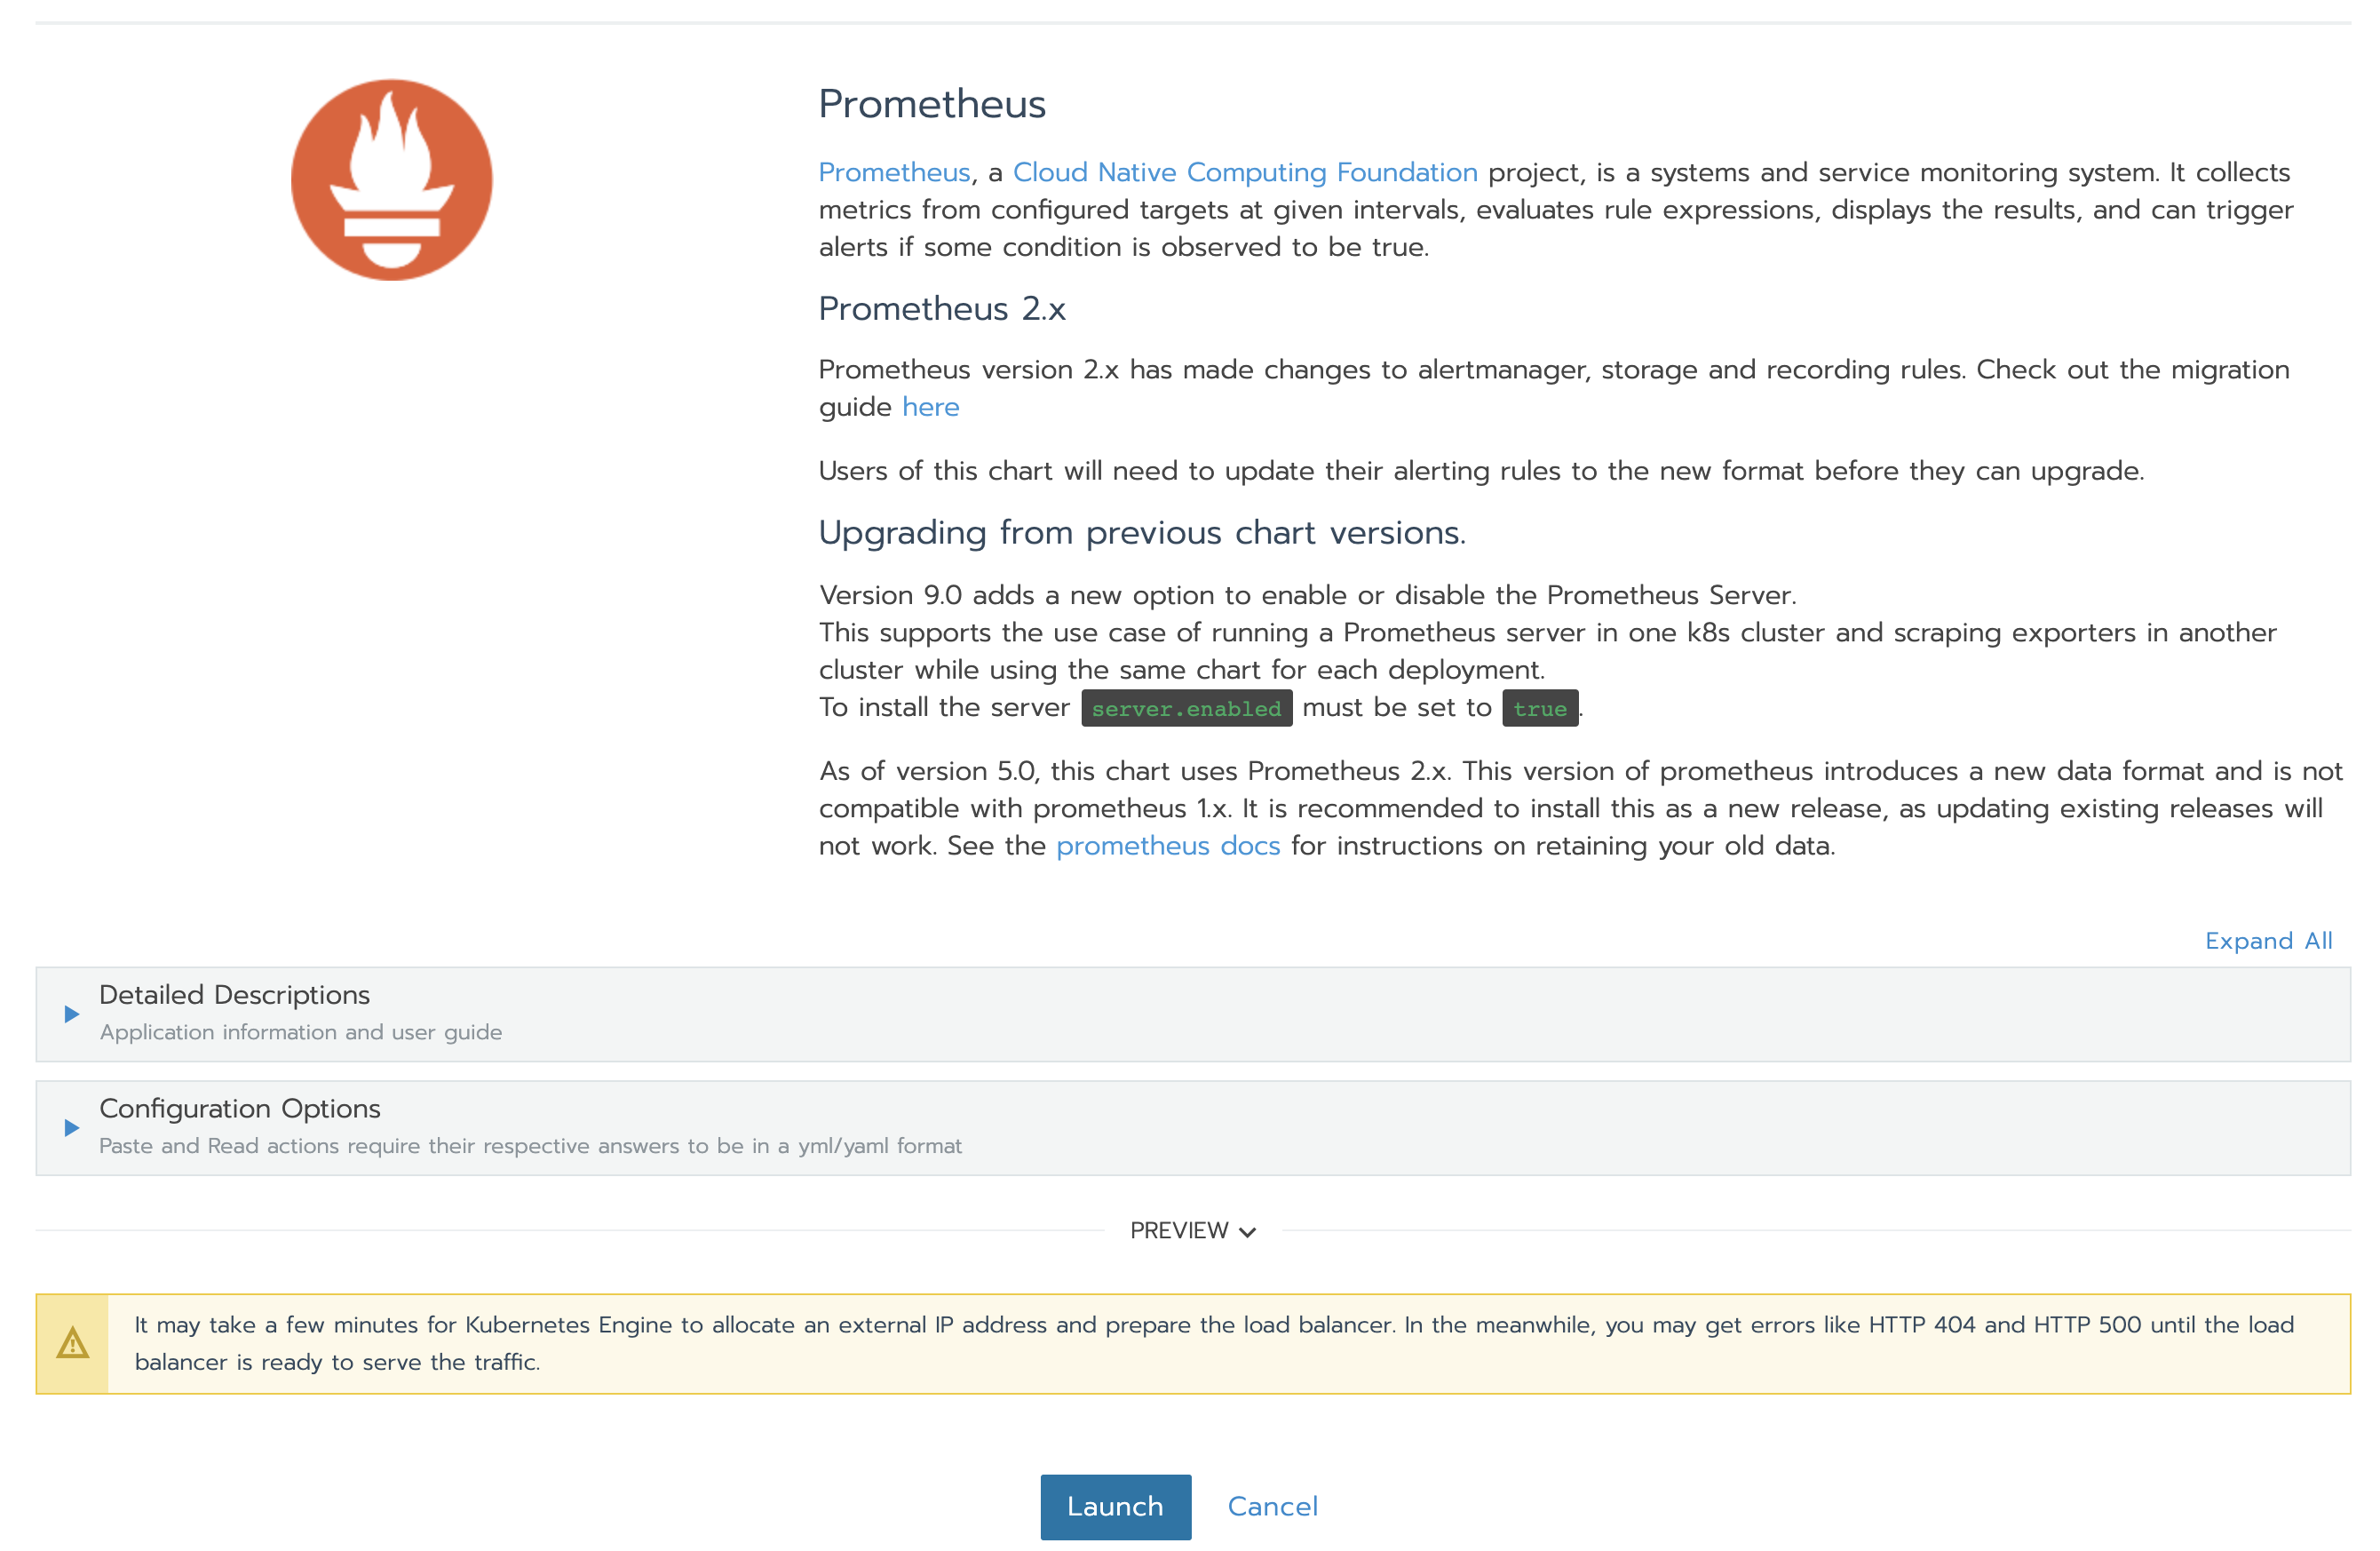
Task: Open the migration guide 'here' link
Action: click(930, 407)
